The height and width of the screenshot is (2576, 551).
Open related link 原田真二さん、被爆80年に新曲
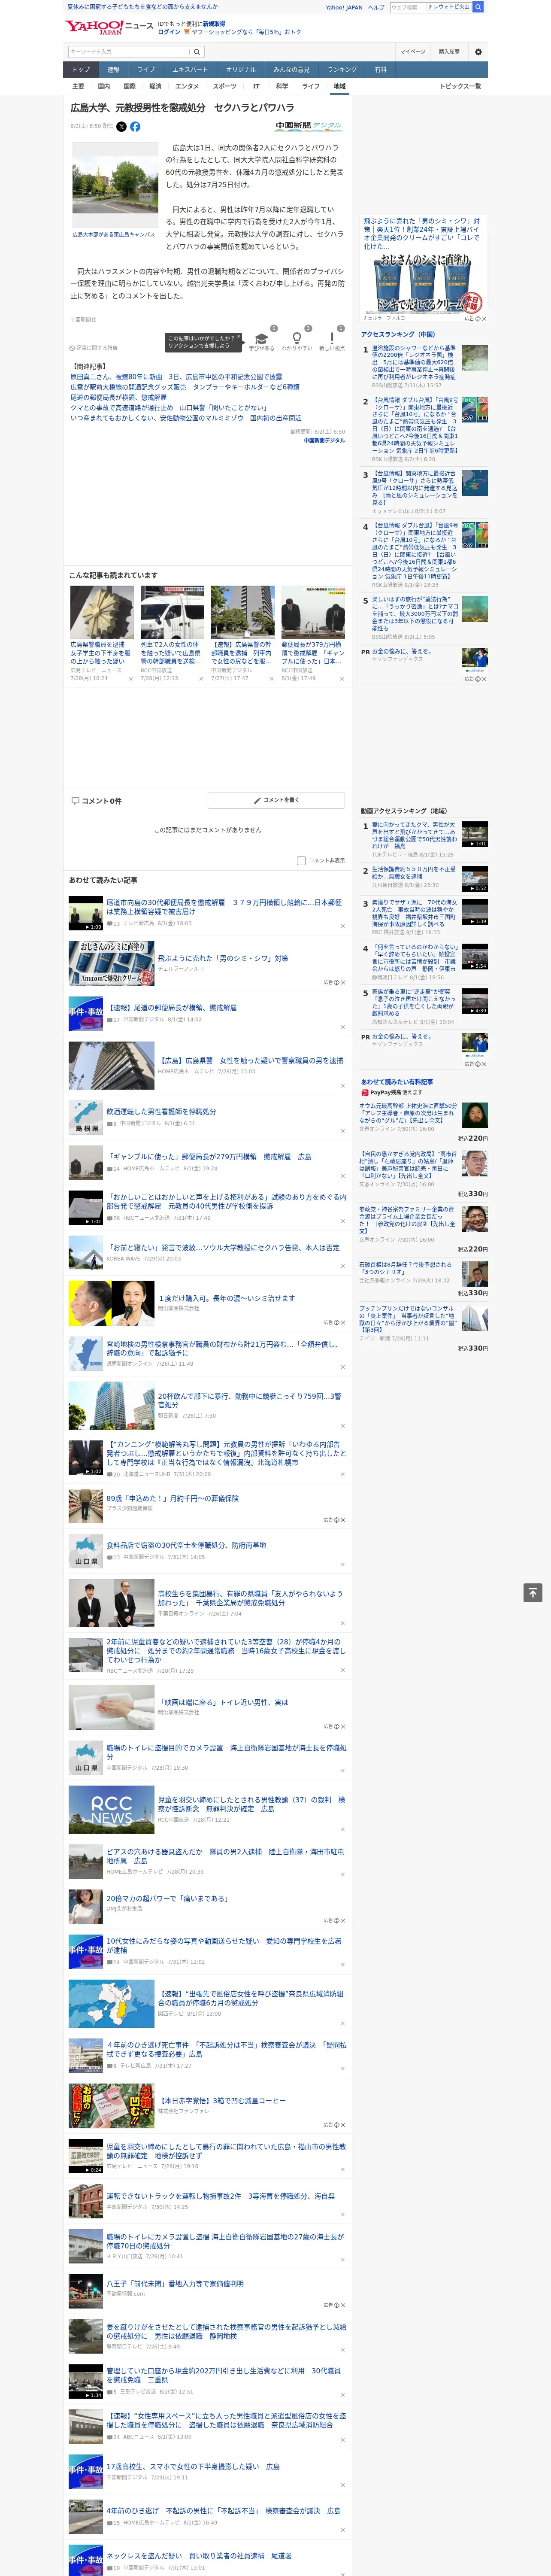176,377
